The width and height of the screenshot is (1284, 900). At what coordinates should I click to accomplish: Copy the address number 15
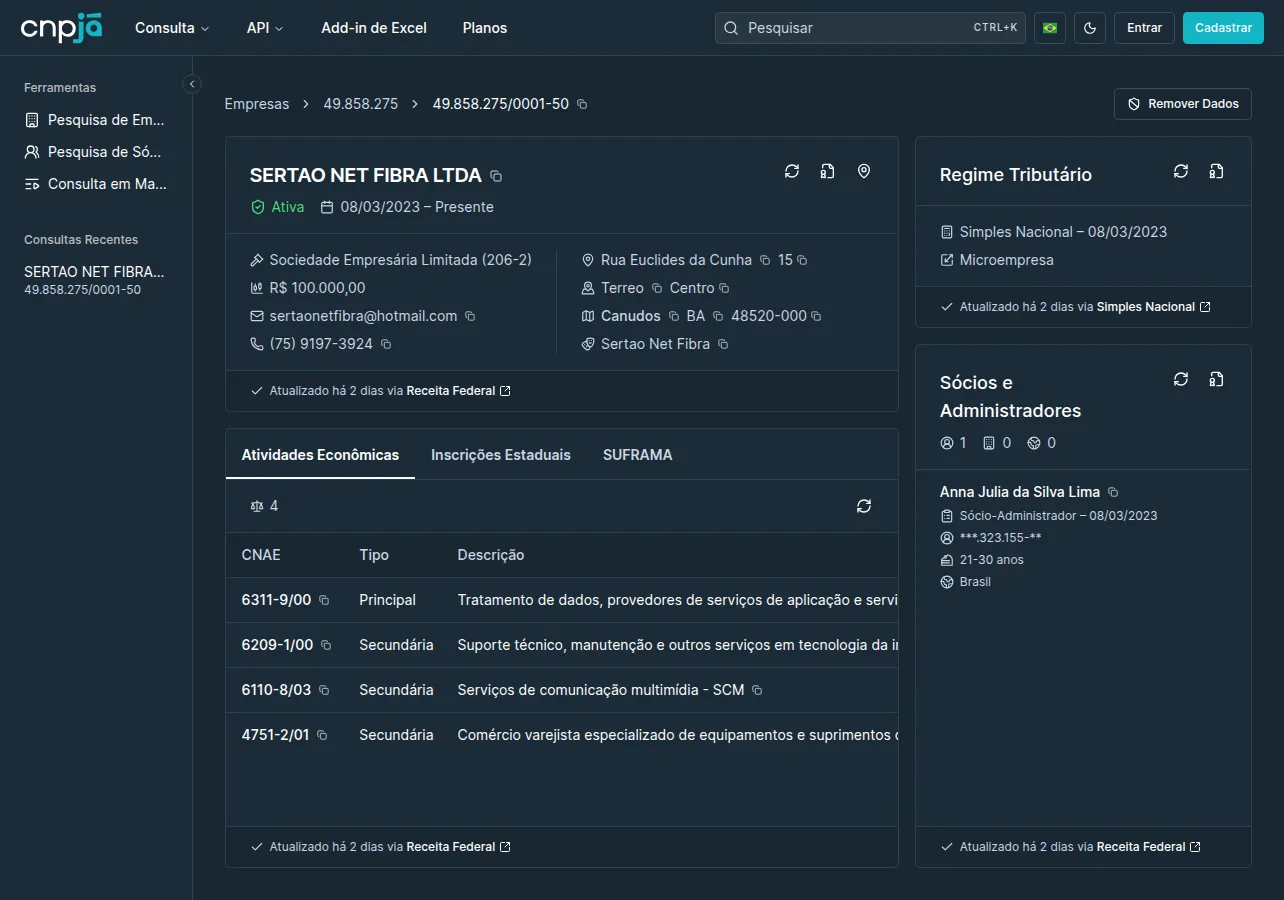click(802, 260)
